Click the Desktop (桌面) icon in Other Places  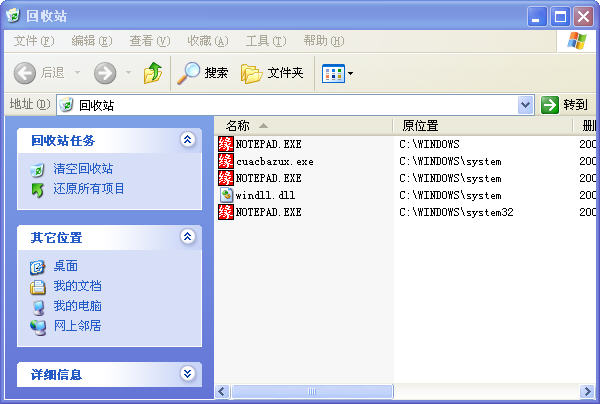[38, 267]
